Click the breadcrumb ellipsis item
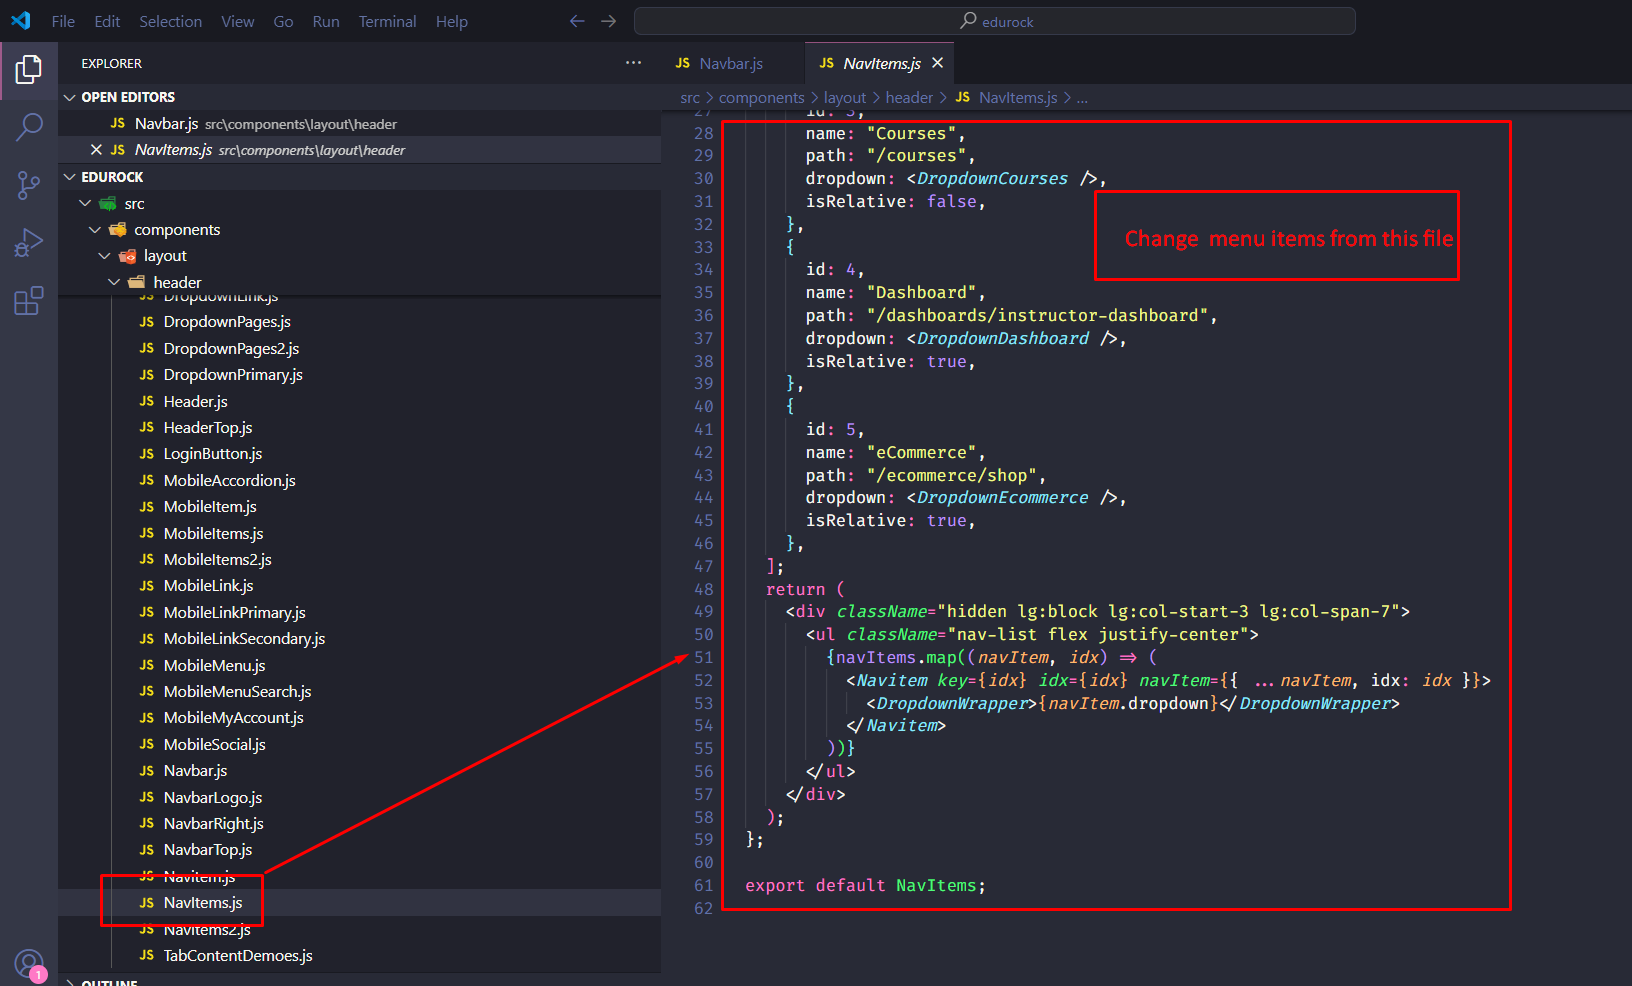Viewport: 1632px width, 986px height. pos(1082,97)
